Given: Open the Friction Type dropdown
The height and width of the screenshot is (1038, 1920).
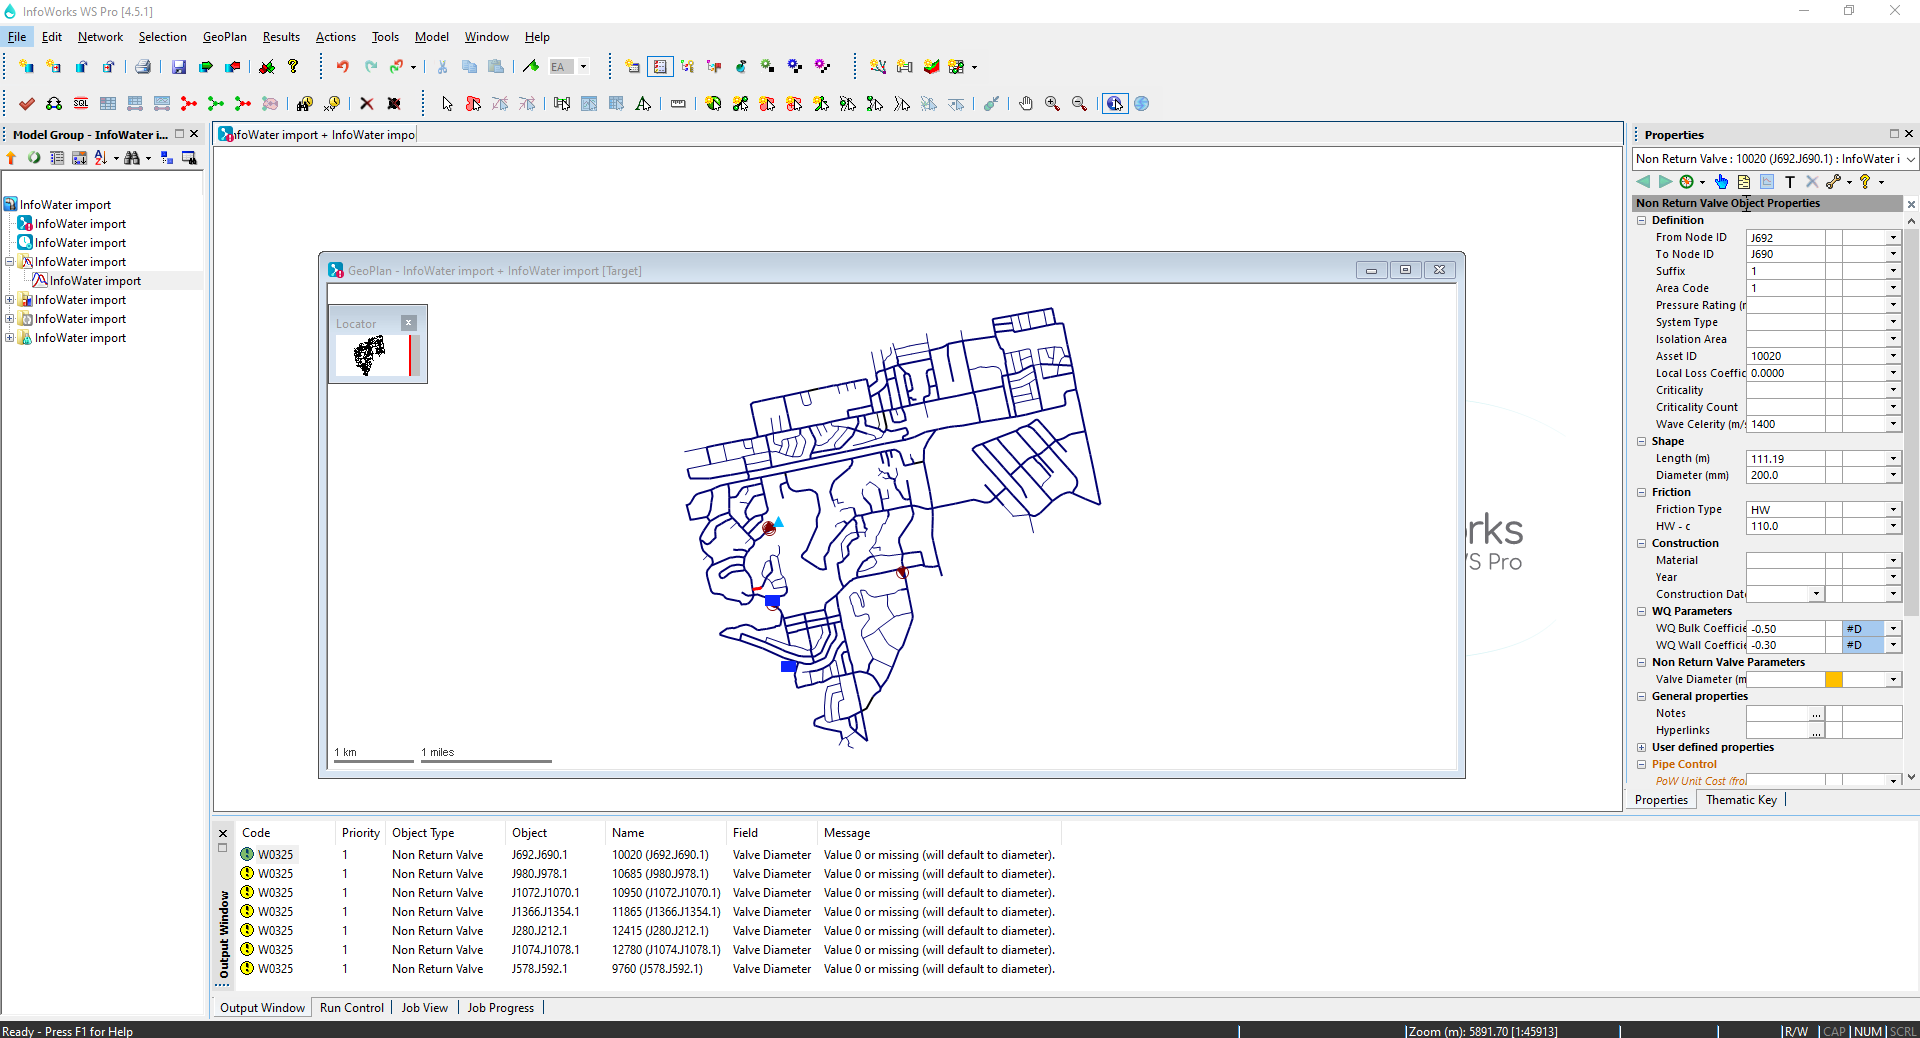Looking at the screenshot, I should [x=1893, y=510].
